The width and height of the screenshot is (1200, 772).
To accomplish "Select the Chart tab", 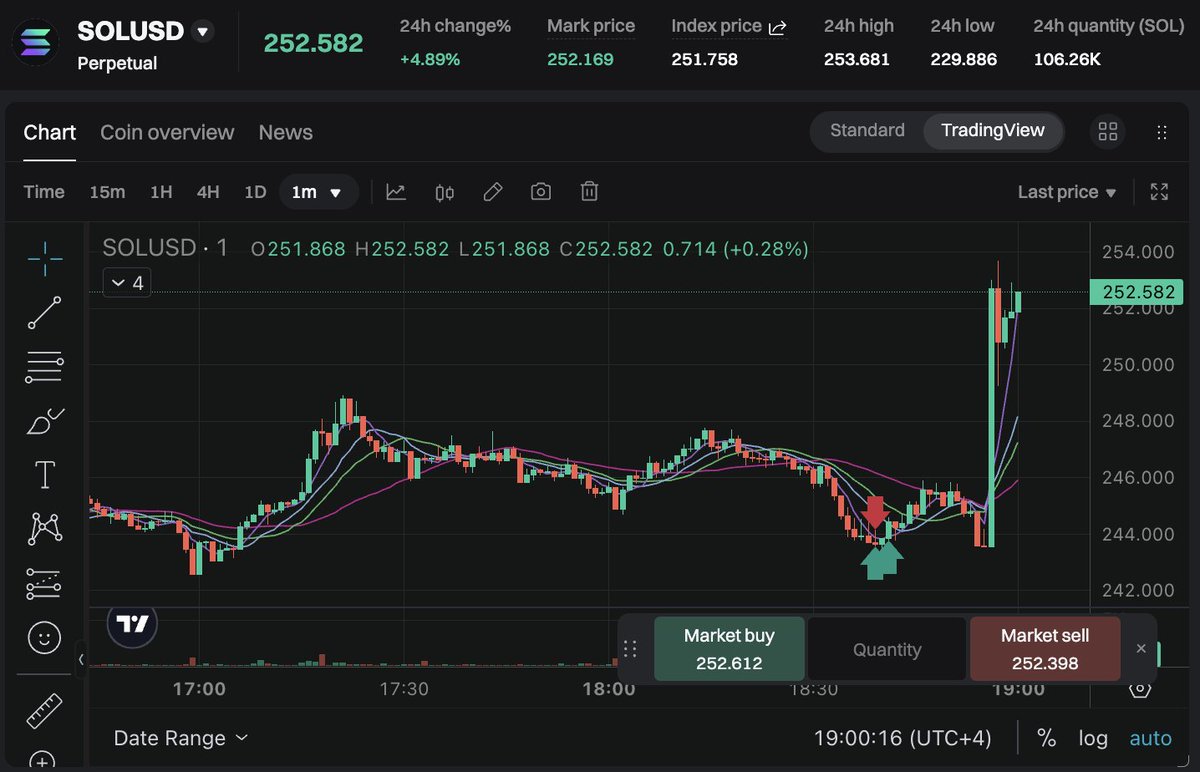I will pos(50,132).
